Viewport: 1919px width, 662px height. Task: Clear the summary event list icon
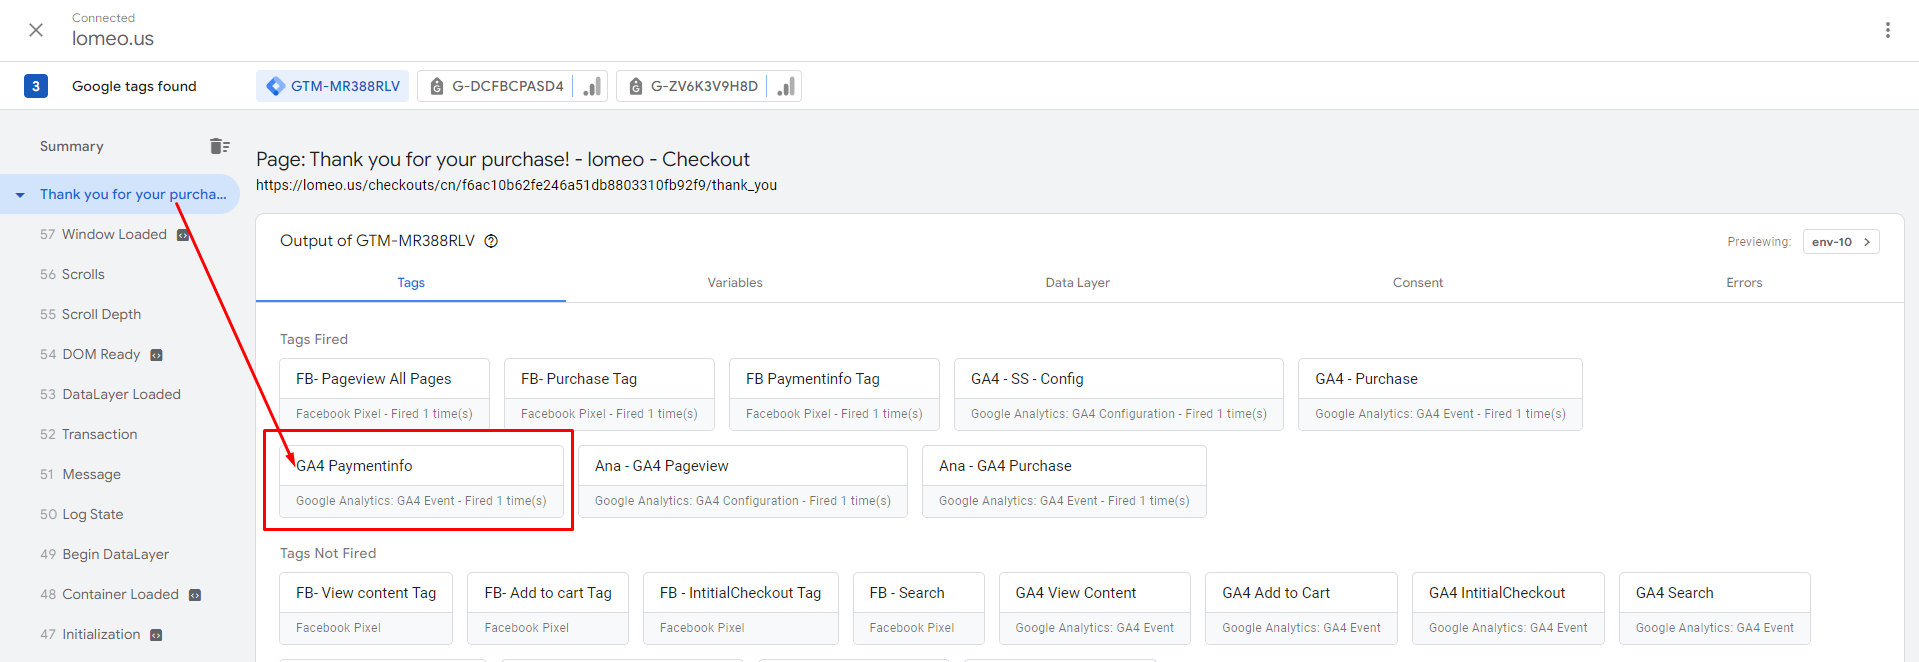coord(219,146)
